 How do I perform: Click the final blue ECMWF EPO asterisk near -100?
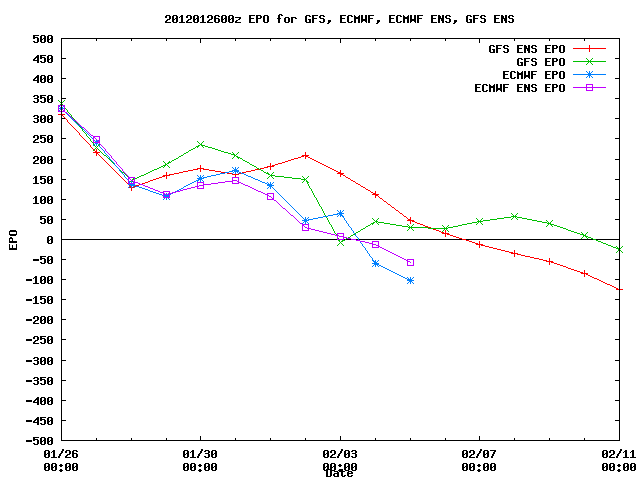(410, 280)
